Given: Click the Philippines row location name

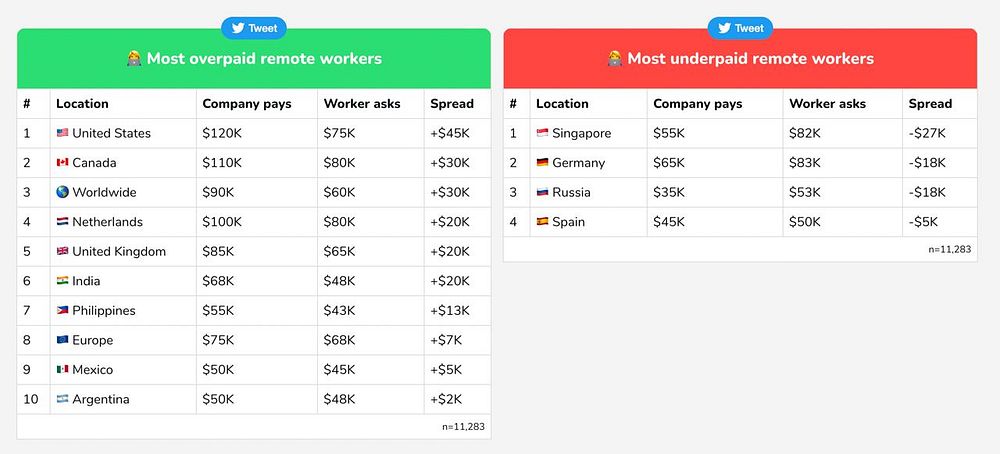Looking at the screenshot, I should tap(104, 311).
